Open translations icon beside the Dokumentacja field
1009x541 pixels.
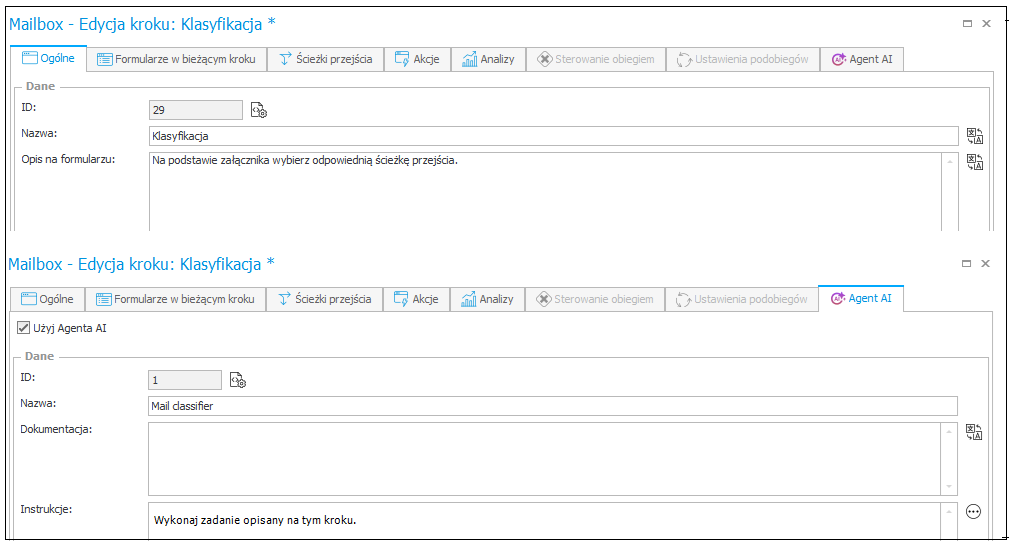(x=974, y=432)
